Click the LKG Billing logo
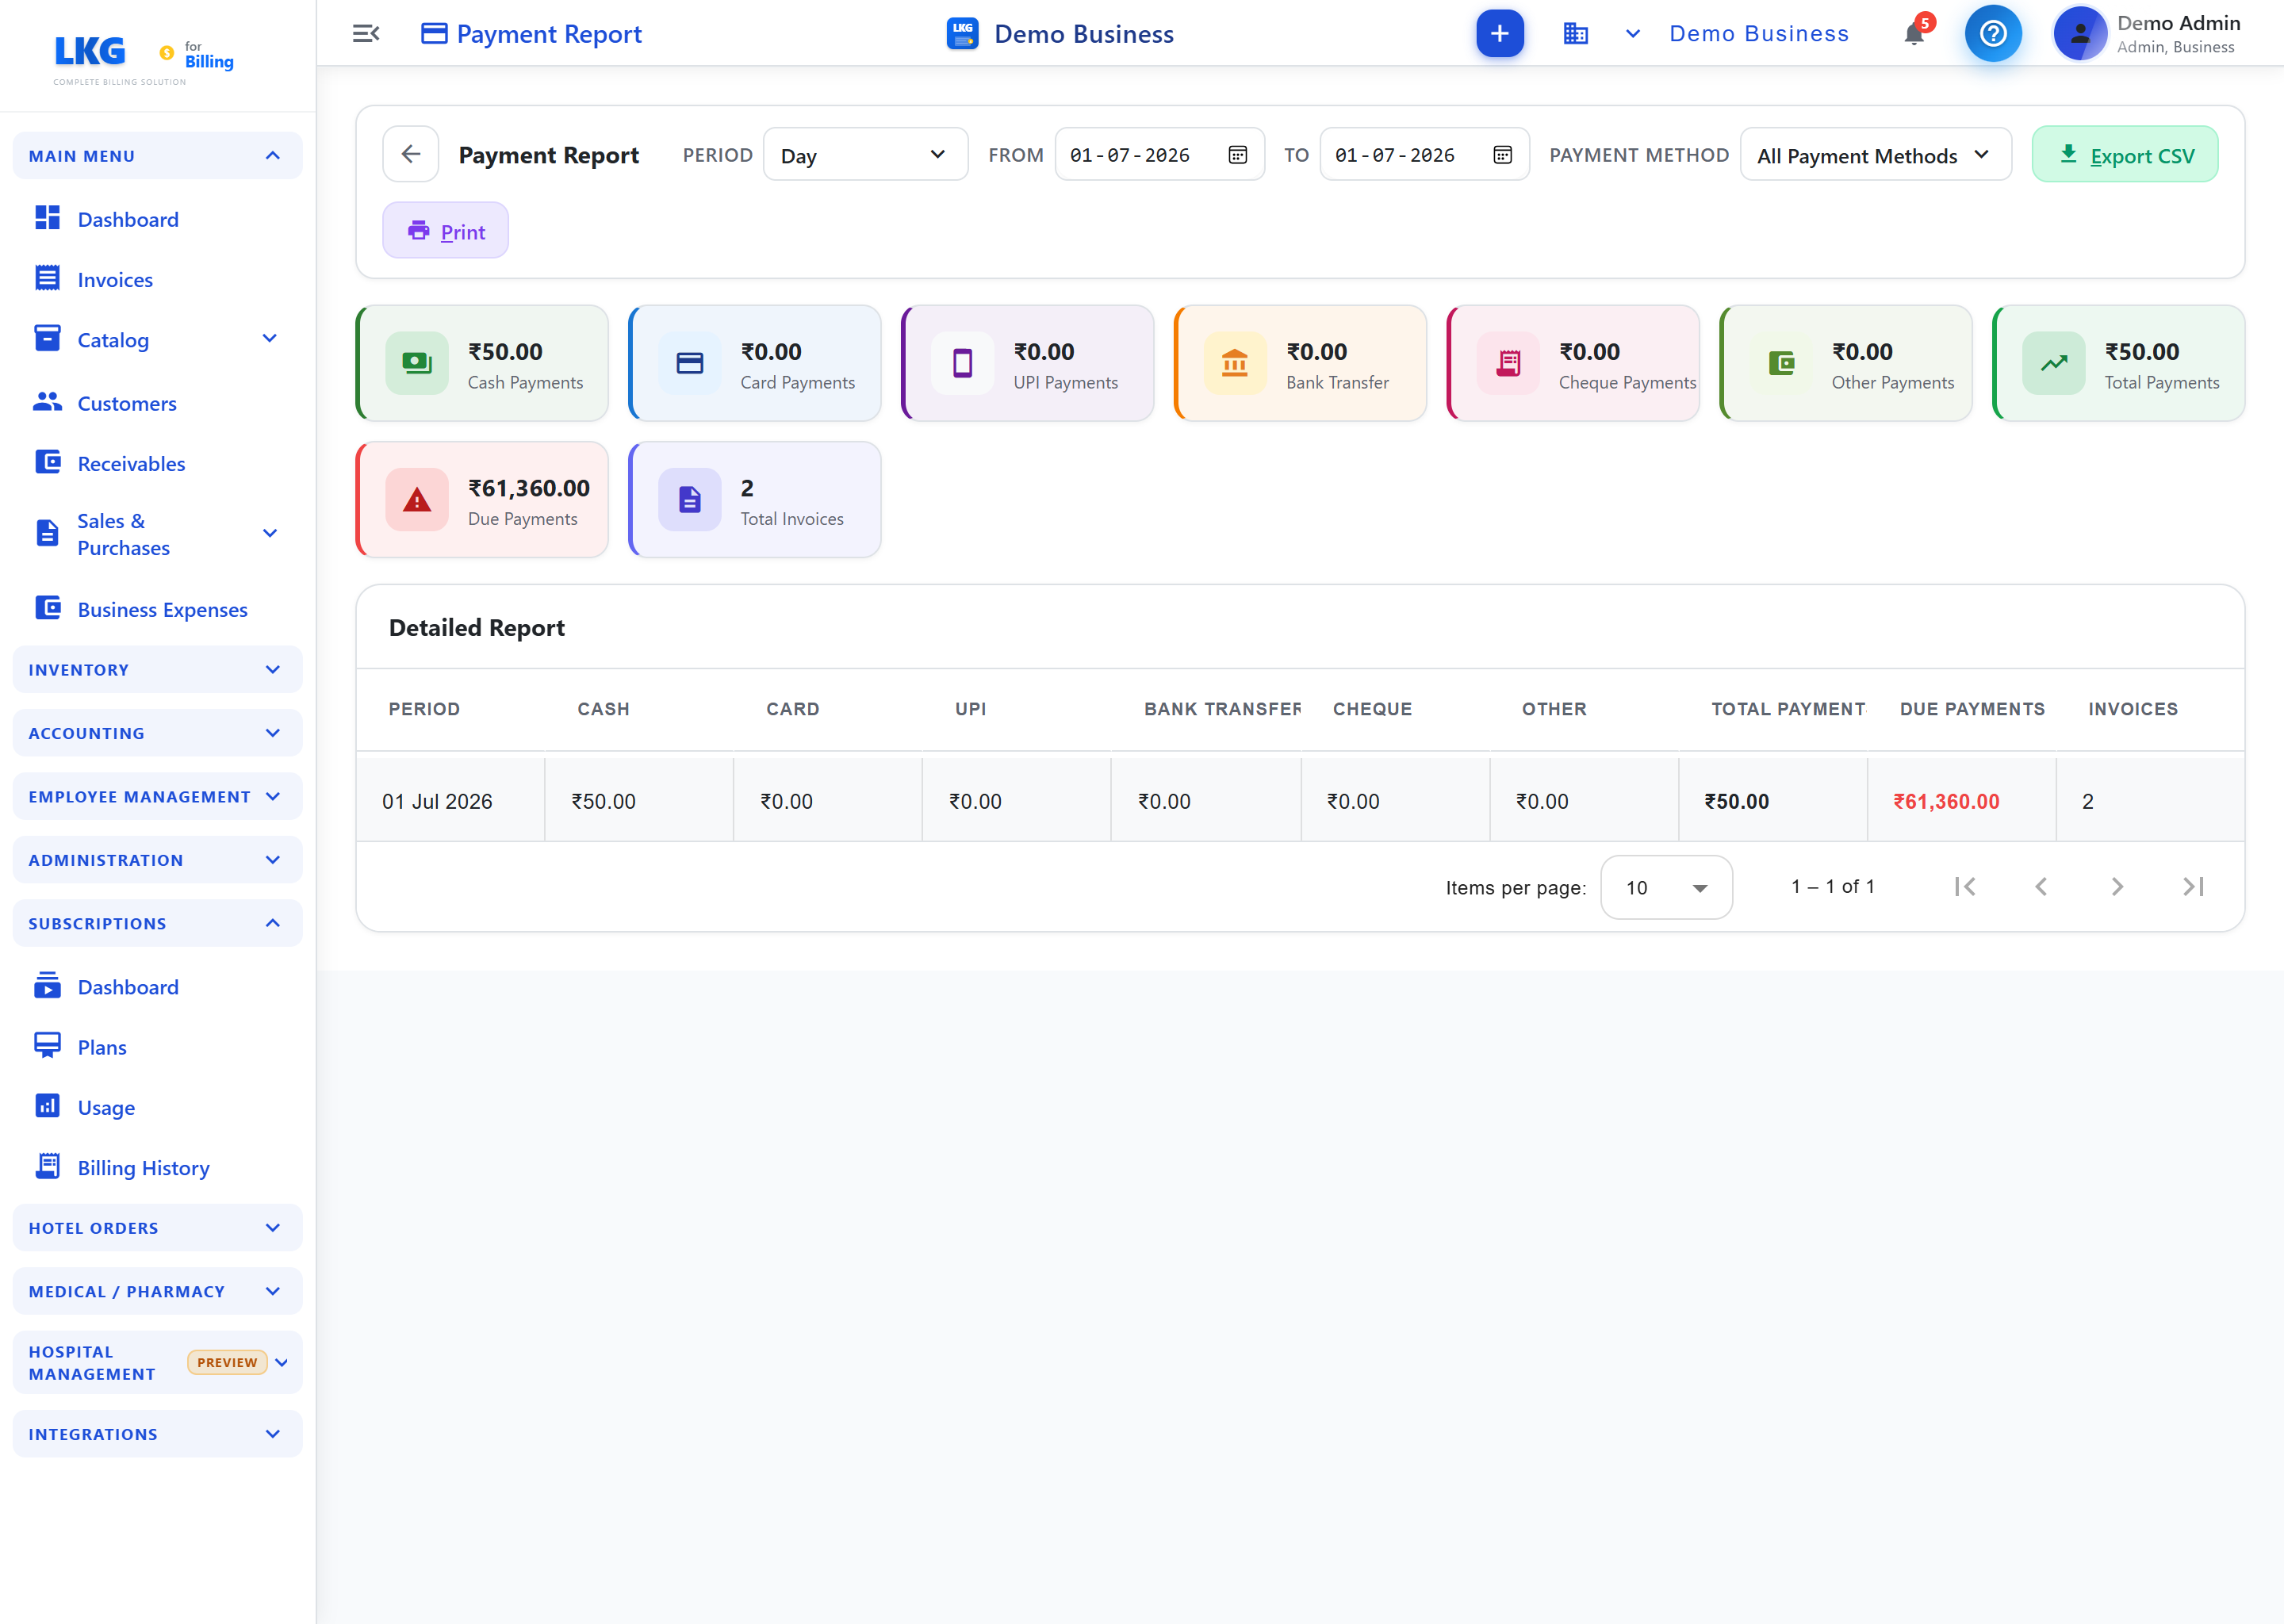This screenshot has width=2284, height=1624. pos(143,59)
